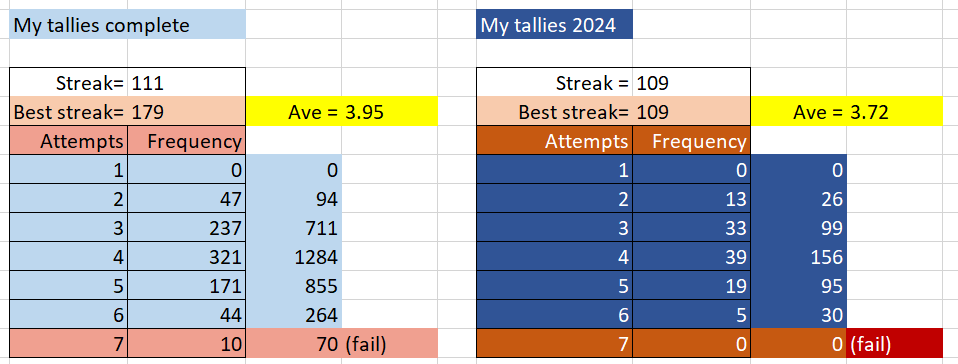Click the product cell showing 1284

tap(294, 257)
